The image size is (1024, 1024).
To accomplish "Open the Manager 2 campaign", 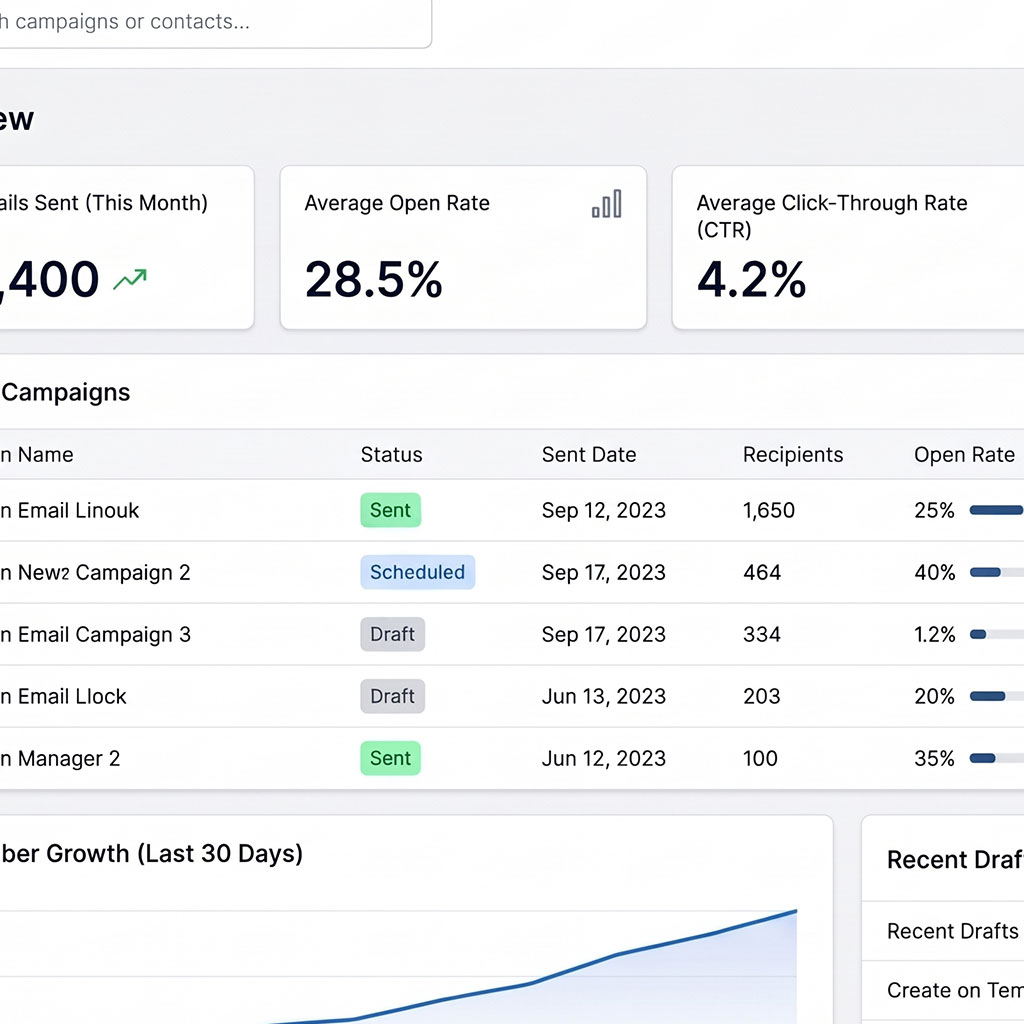I will (60, 759).
